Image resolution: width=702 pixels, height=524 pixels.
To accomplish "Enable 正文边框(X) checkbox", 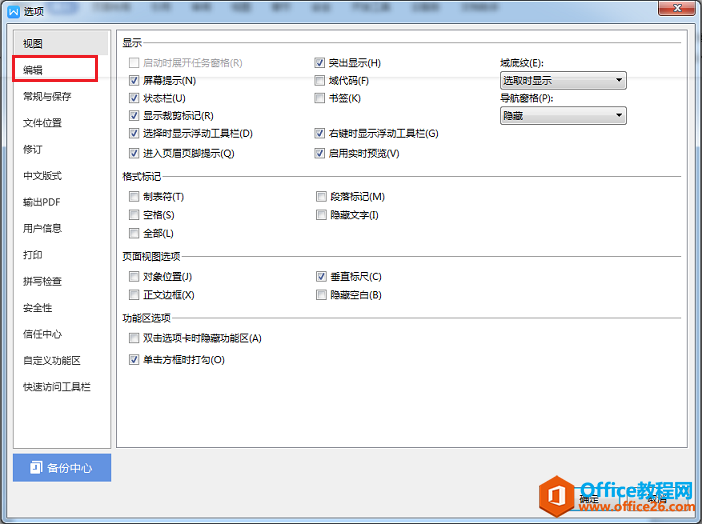I will [134, 295].
